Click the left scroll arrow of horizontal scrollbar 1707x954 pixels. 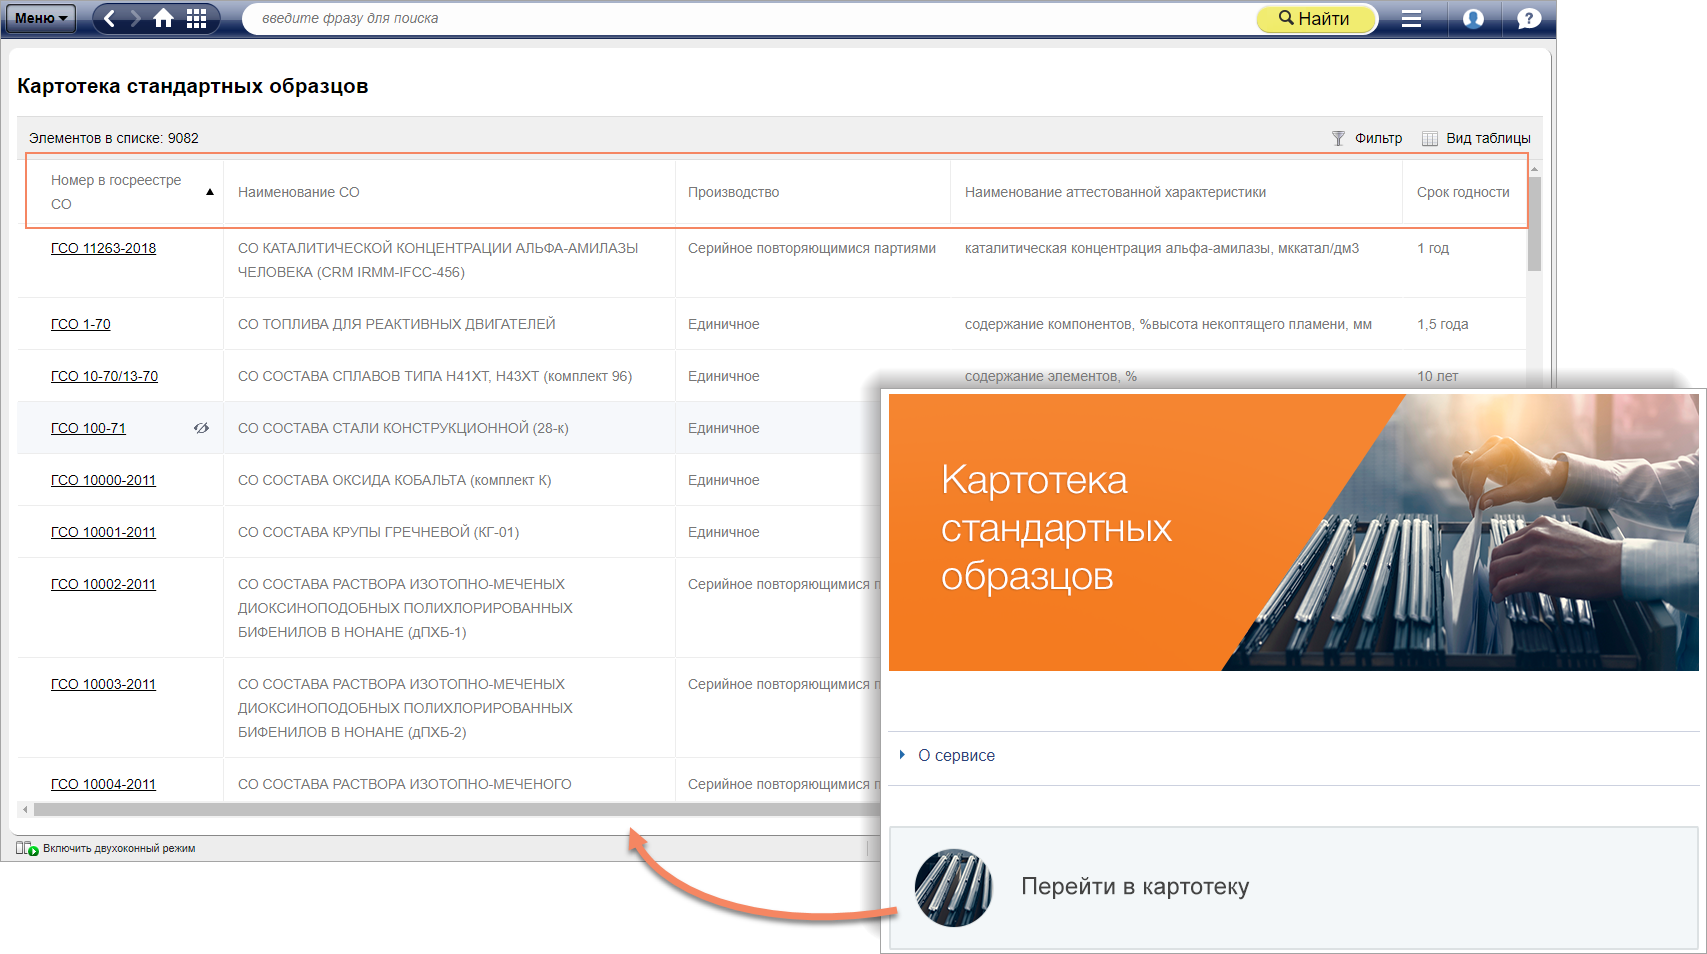24,809
